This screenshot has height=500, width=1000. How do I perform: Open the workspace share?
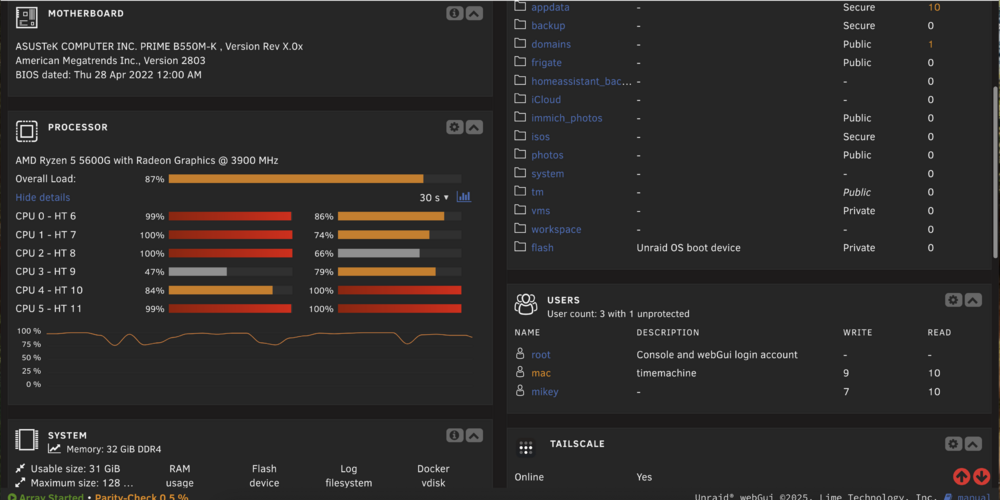[556, 229]
